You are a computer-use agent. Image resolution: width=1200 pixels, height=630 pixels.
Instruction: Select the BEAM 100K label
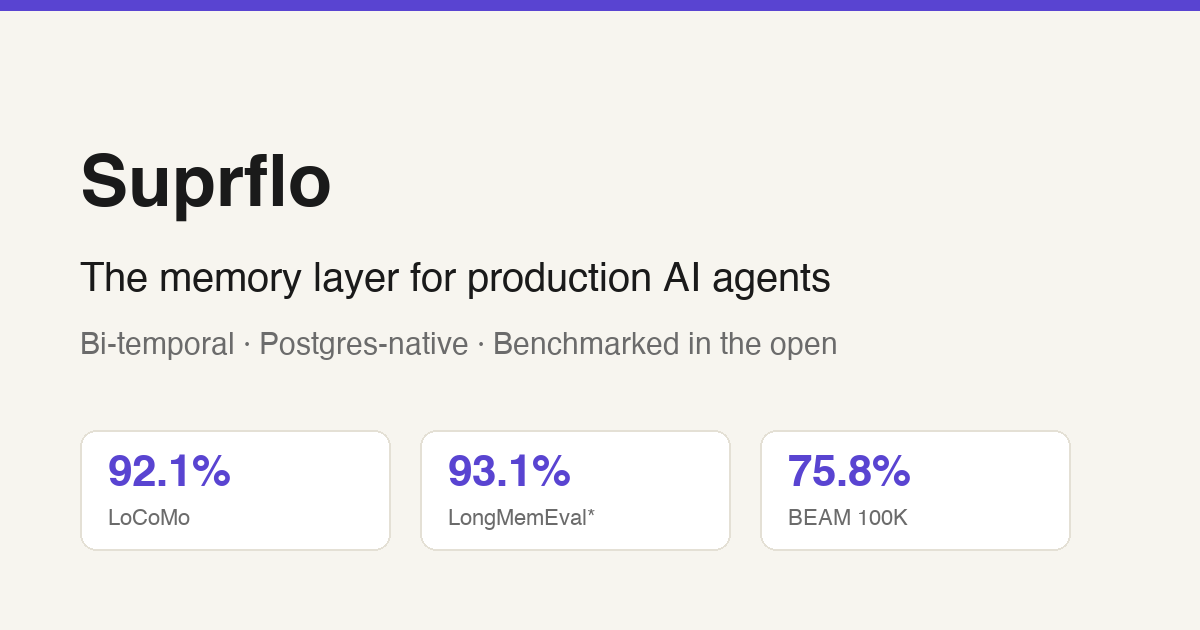pyautogui.click(x=848, y=518)
